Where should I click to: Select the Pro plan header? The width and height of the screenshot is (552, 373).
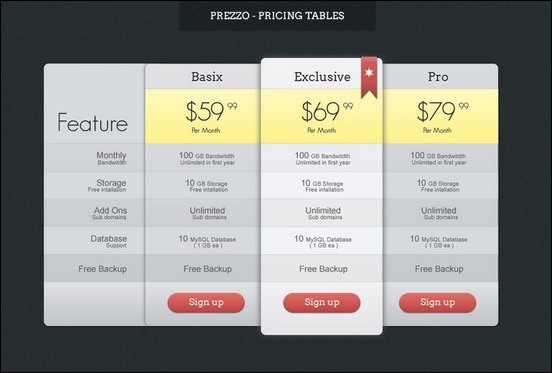click(438, 77)
